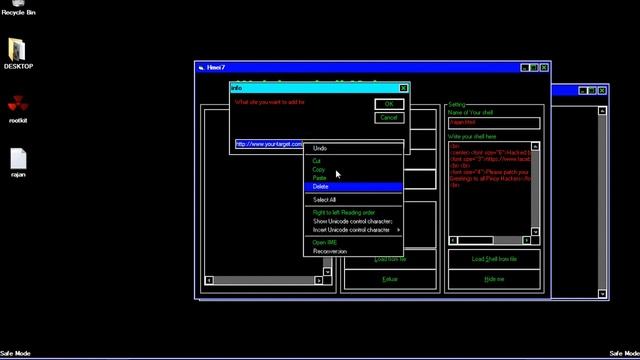Expand Insert Unicode control character submenu
The width and height of the screenshot is (640, 360).
(x=353, y=230)
